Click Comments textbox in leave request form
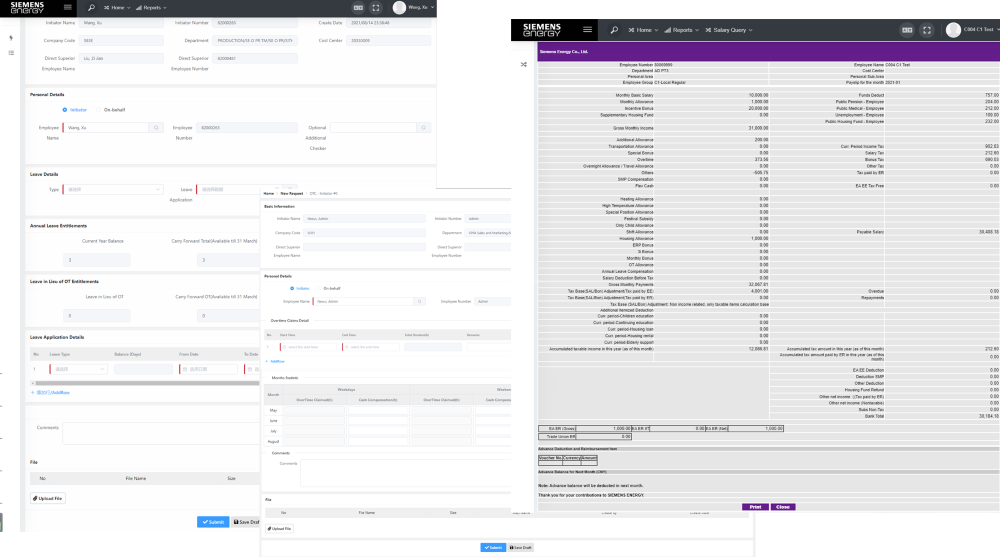Image resolution: width=1000 pixels, height=557 pixels. click(x=161, y=433)
